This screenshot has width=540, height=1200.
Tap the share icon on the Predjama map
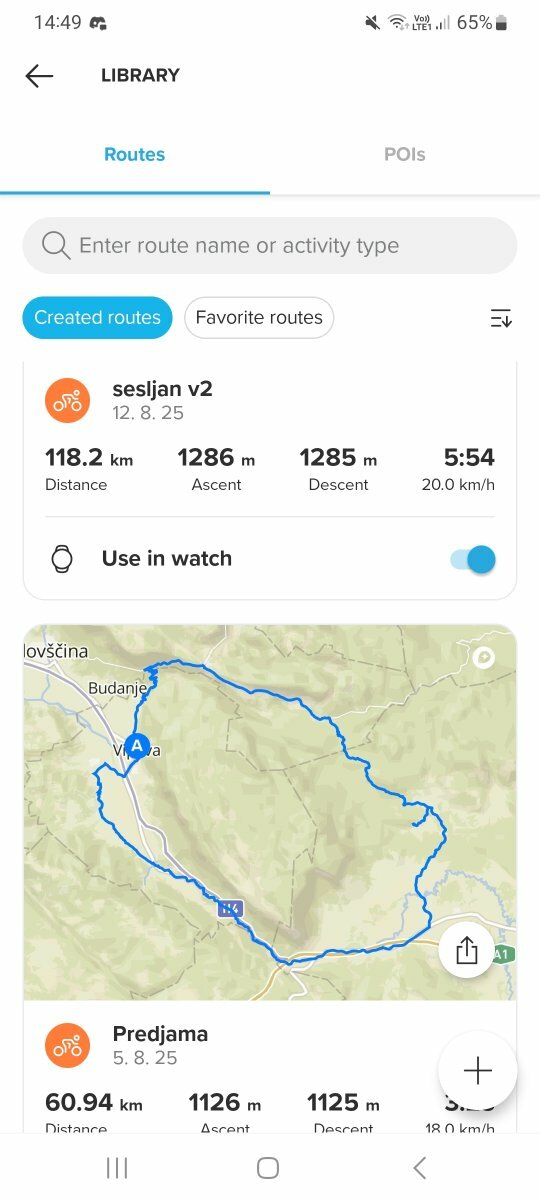(x=467, y=950)
